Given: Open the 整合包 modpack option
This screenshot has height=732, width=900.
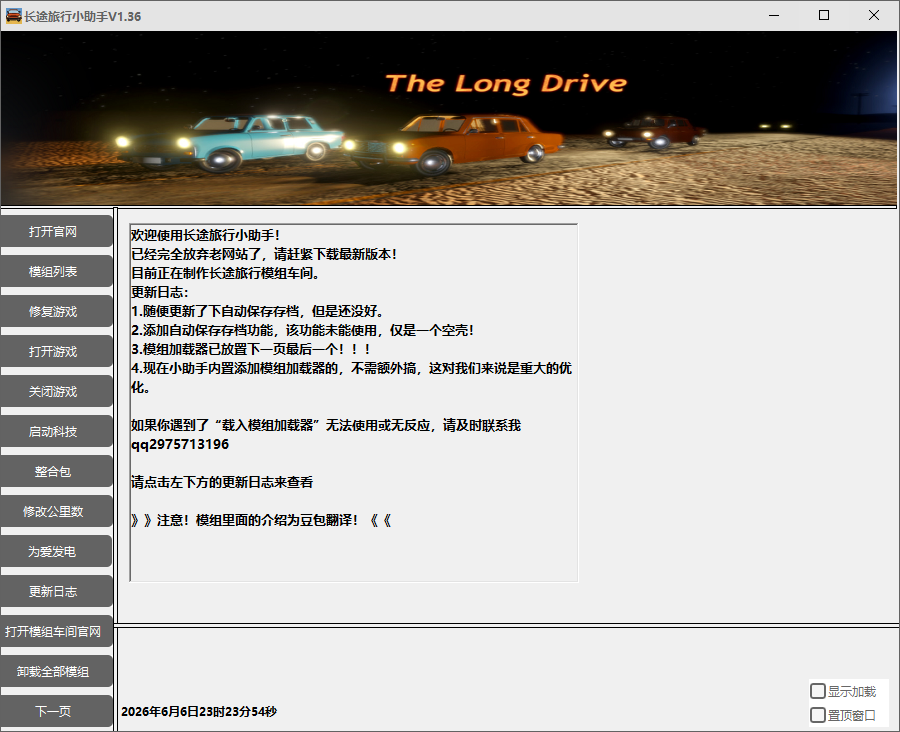Looking at the screenshot, I should click(x=56, y=471).
